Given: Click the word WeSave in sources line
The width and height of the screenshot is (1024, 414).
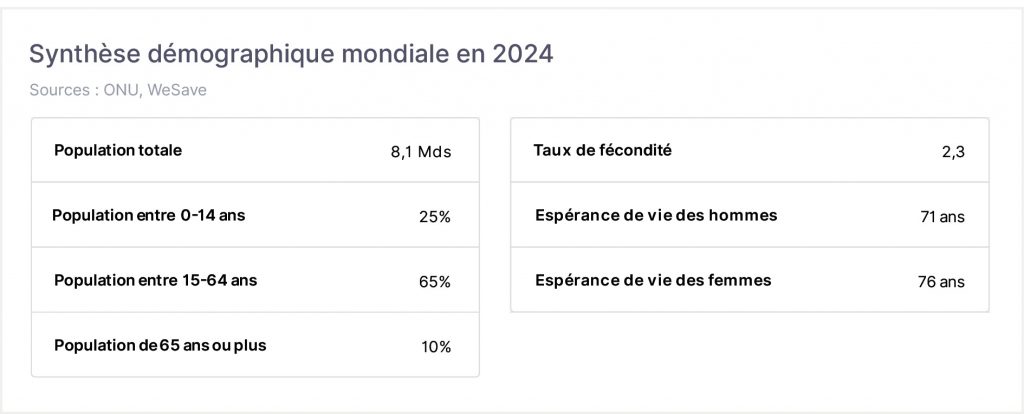Looking at the screenshot, I should pyautogui.click(x=177, y=90).
